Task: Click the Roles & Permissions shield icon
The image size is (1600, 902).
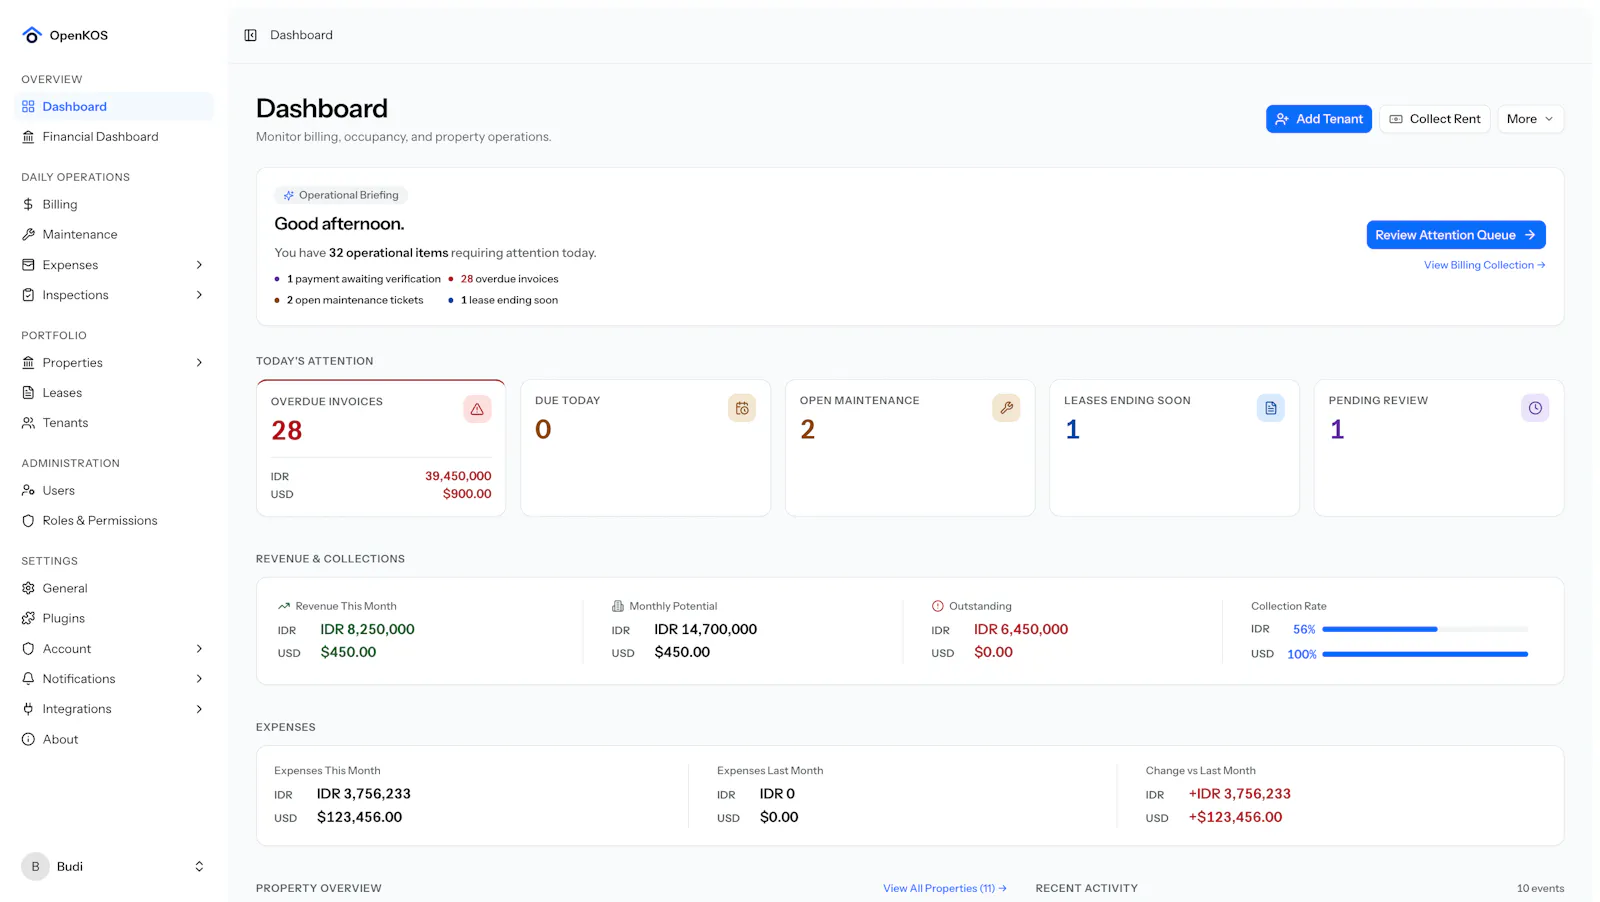Action: click(x=28, y=521)
